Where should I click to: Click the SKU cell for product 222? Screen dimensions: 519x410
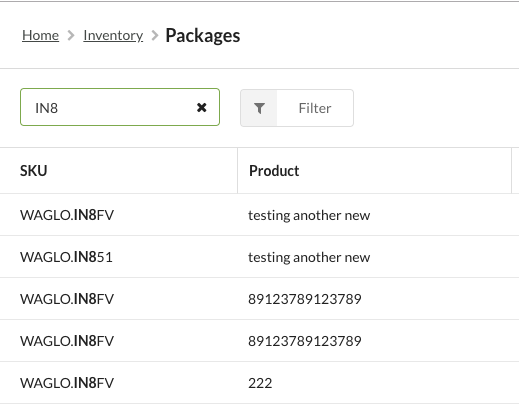tap(67, 383)
